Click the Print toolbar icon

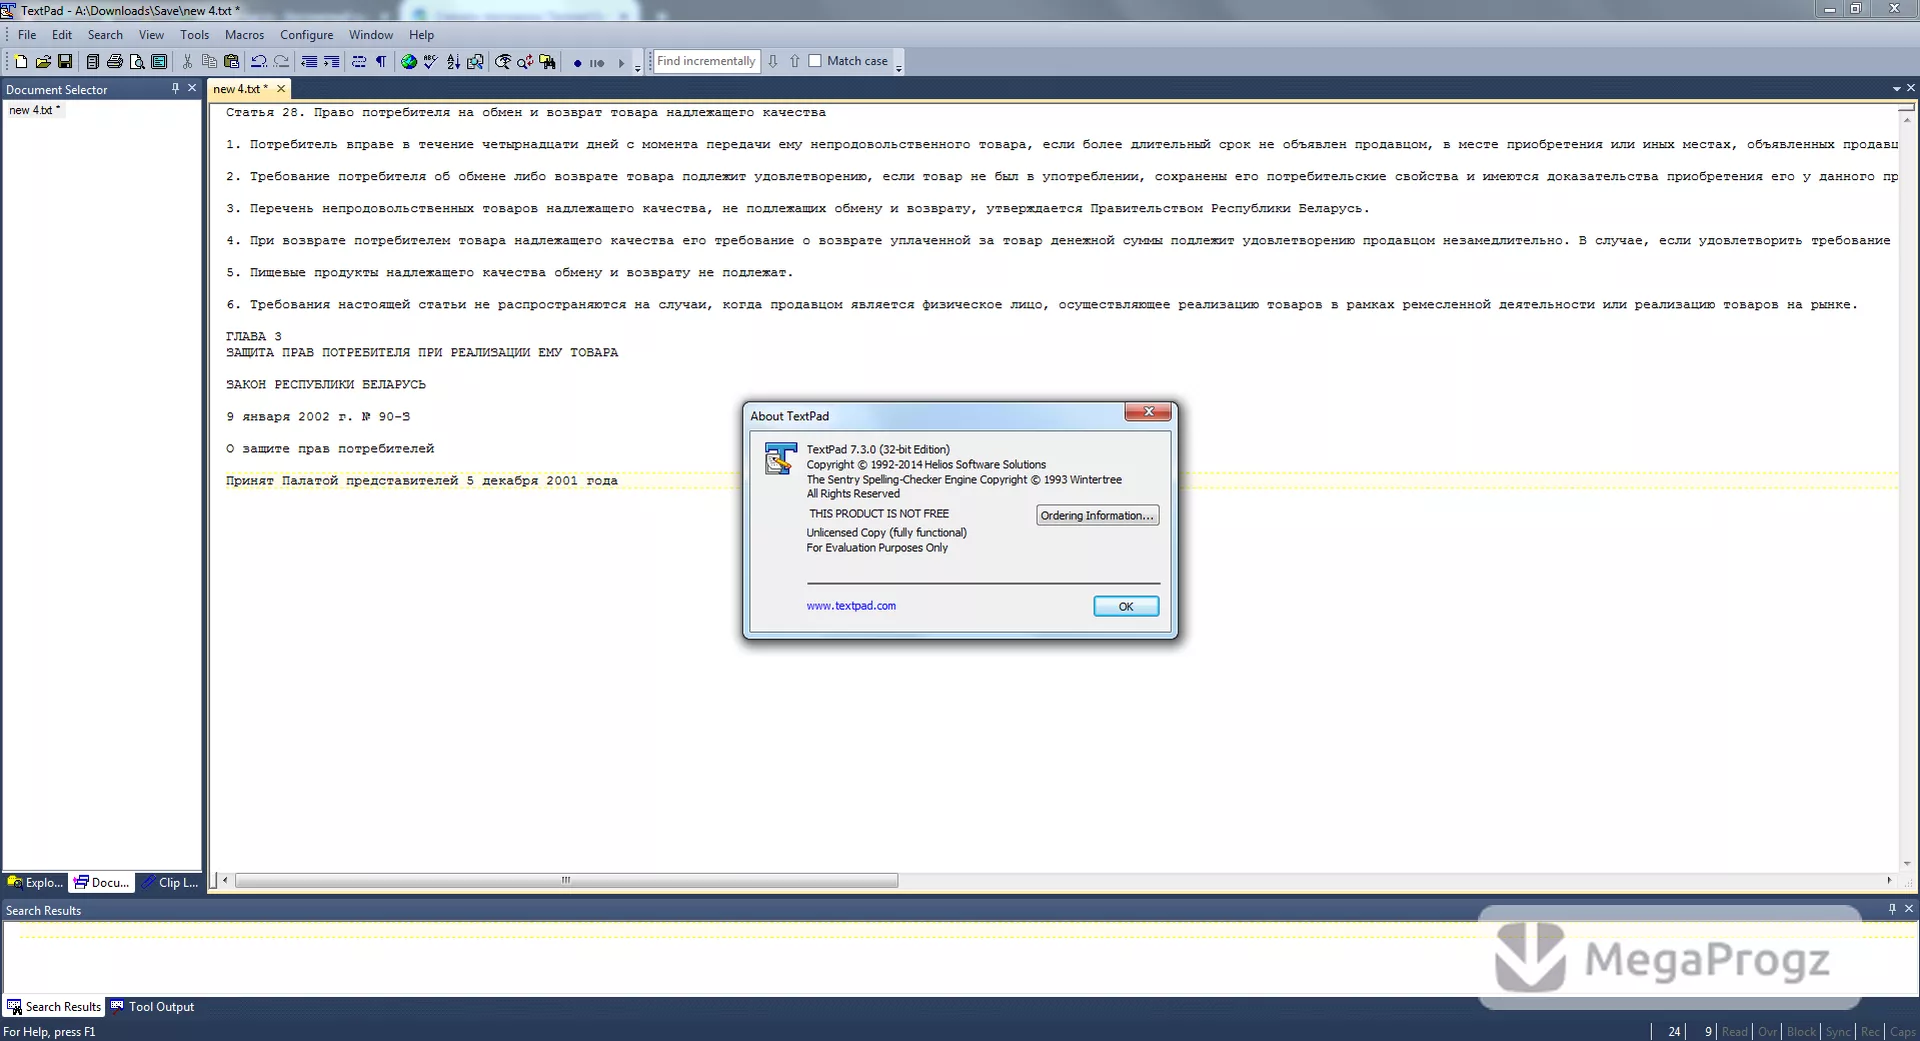click(x=115, y=62)
